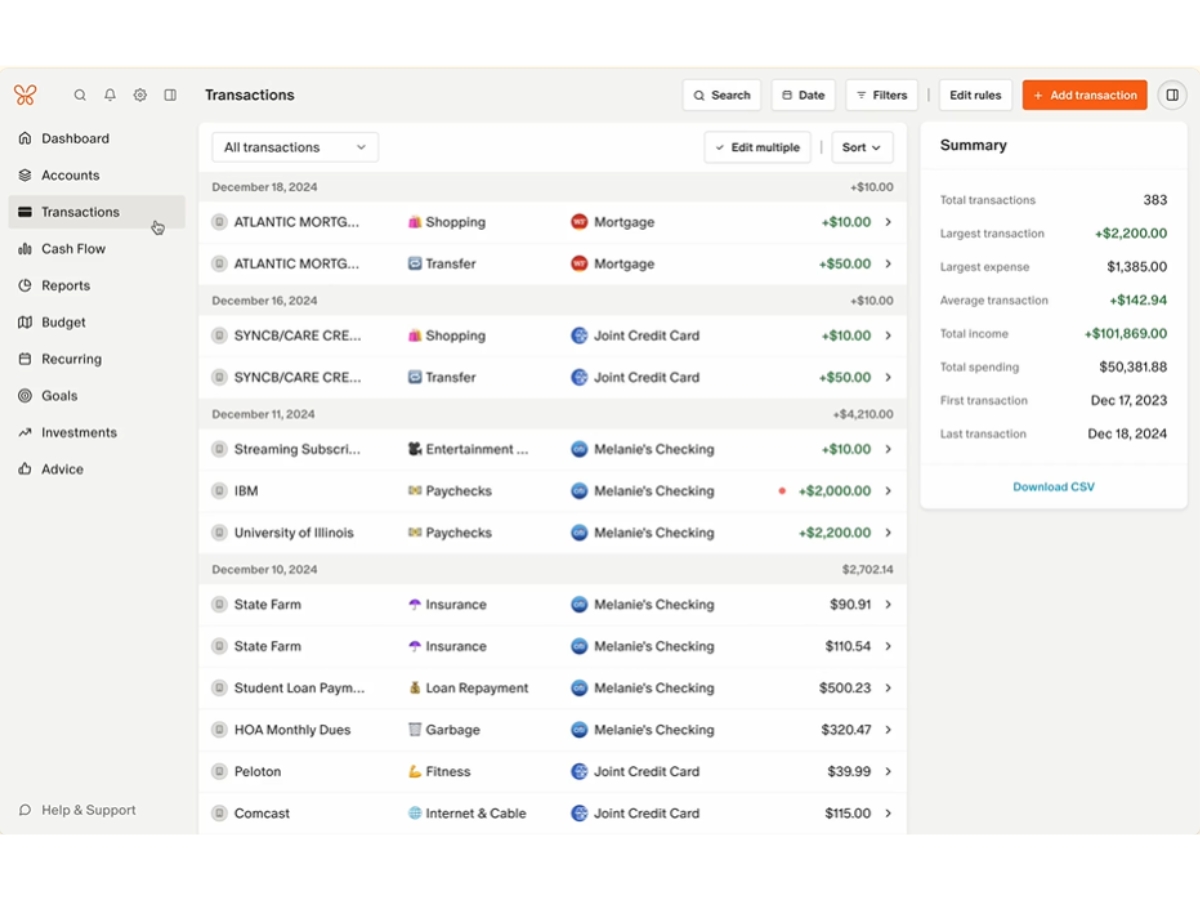
Task: Click the Add transaction button
Action: tap(1085, 95)
